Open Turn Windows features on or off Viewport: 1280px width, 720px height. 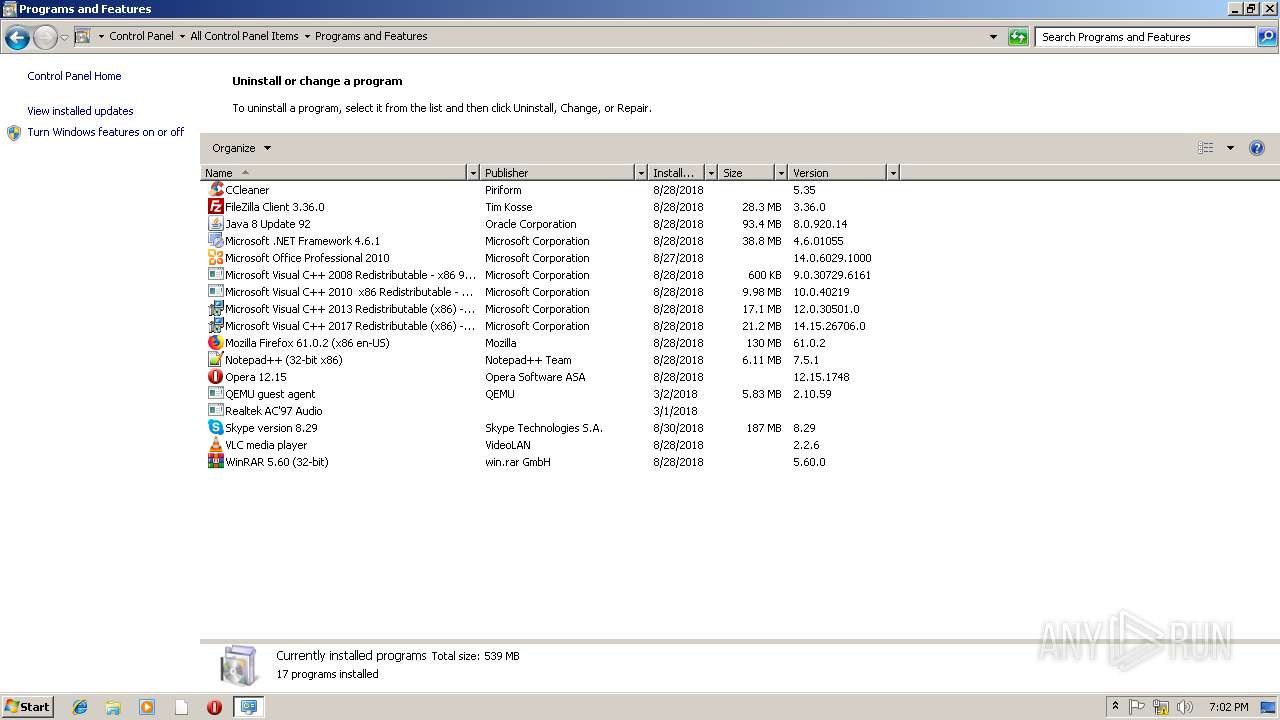(x=105, y=132)
